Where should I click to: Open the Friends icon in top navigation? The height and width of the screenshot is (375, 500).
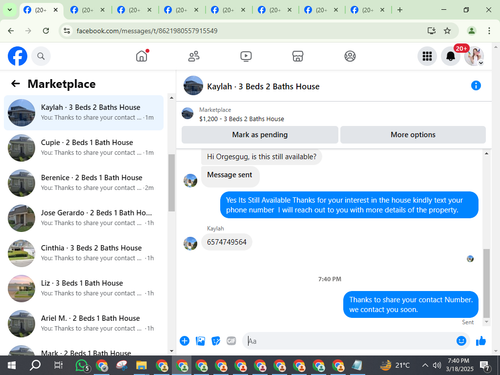click(x=194, y=56)
